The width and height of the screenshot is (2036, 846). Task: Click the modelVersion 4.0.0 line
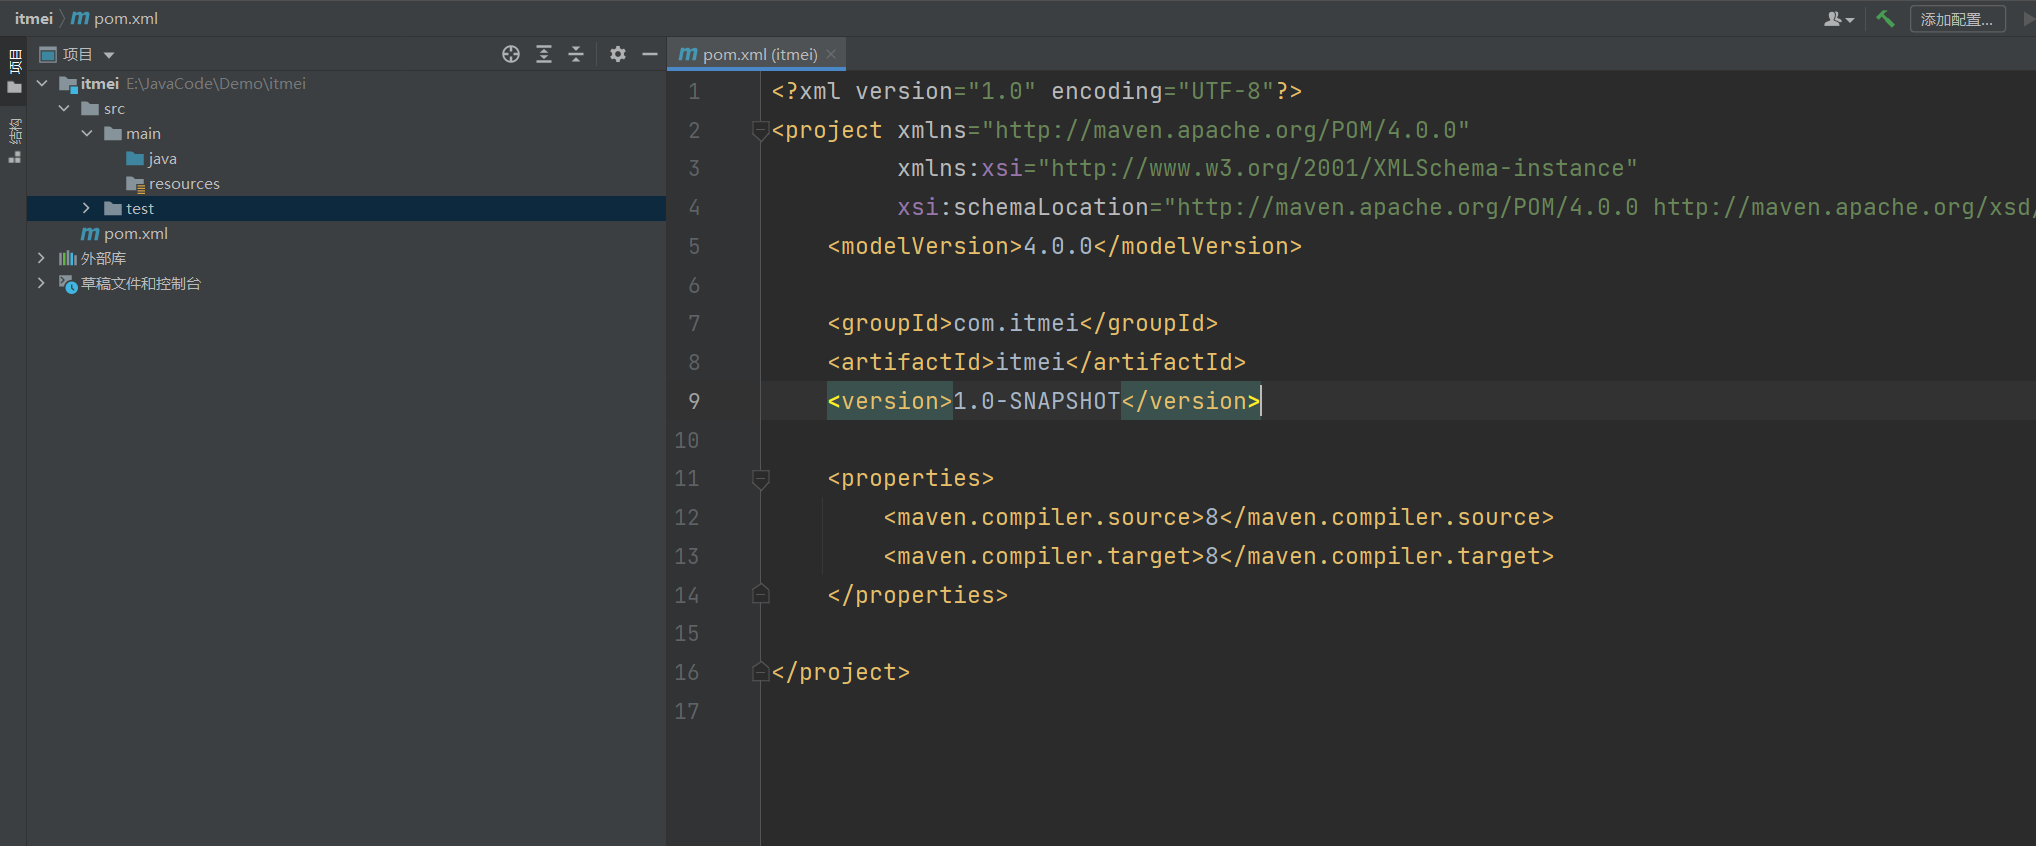tap(1065, 246)
